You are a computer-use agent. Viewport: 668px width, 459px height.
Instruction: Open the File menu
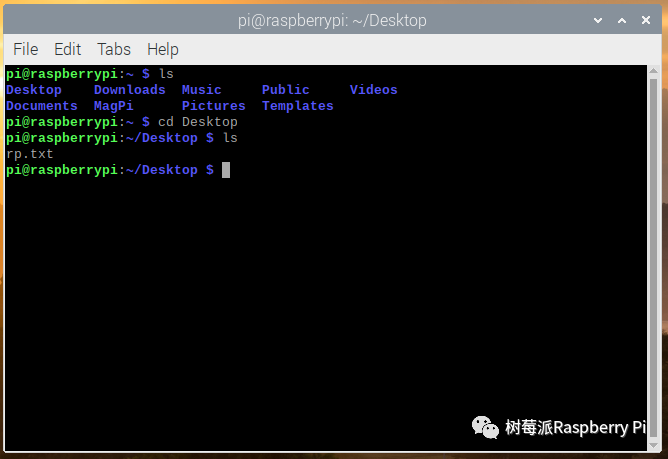point(25,49)
